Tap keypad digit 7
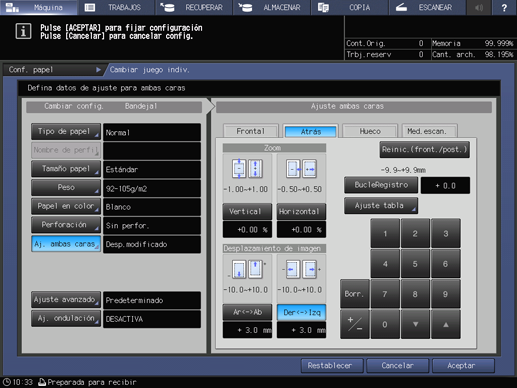 385,294
